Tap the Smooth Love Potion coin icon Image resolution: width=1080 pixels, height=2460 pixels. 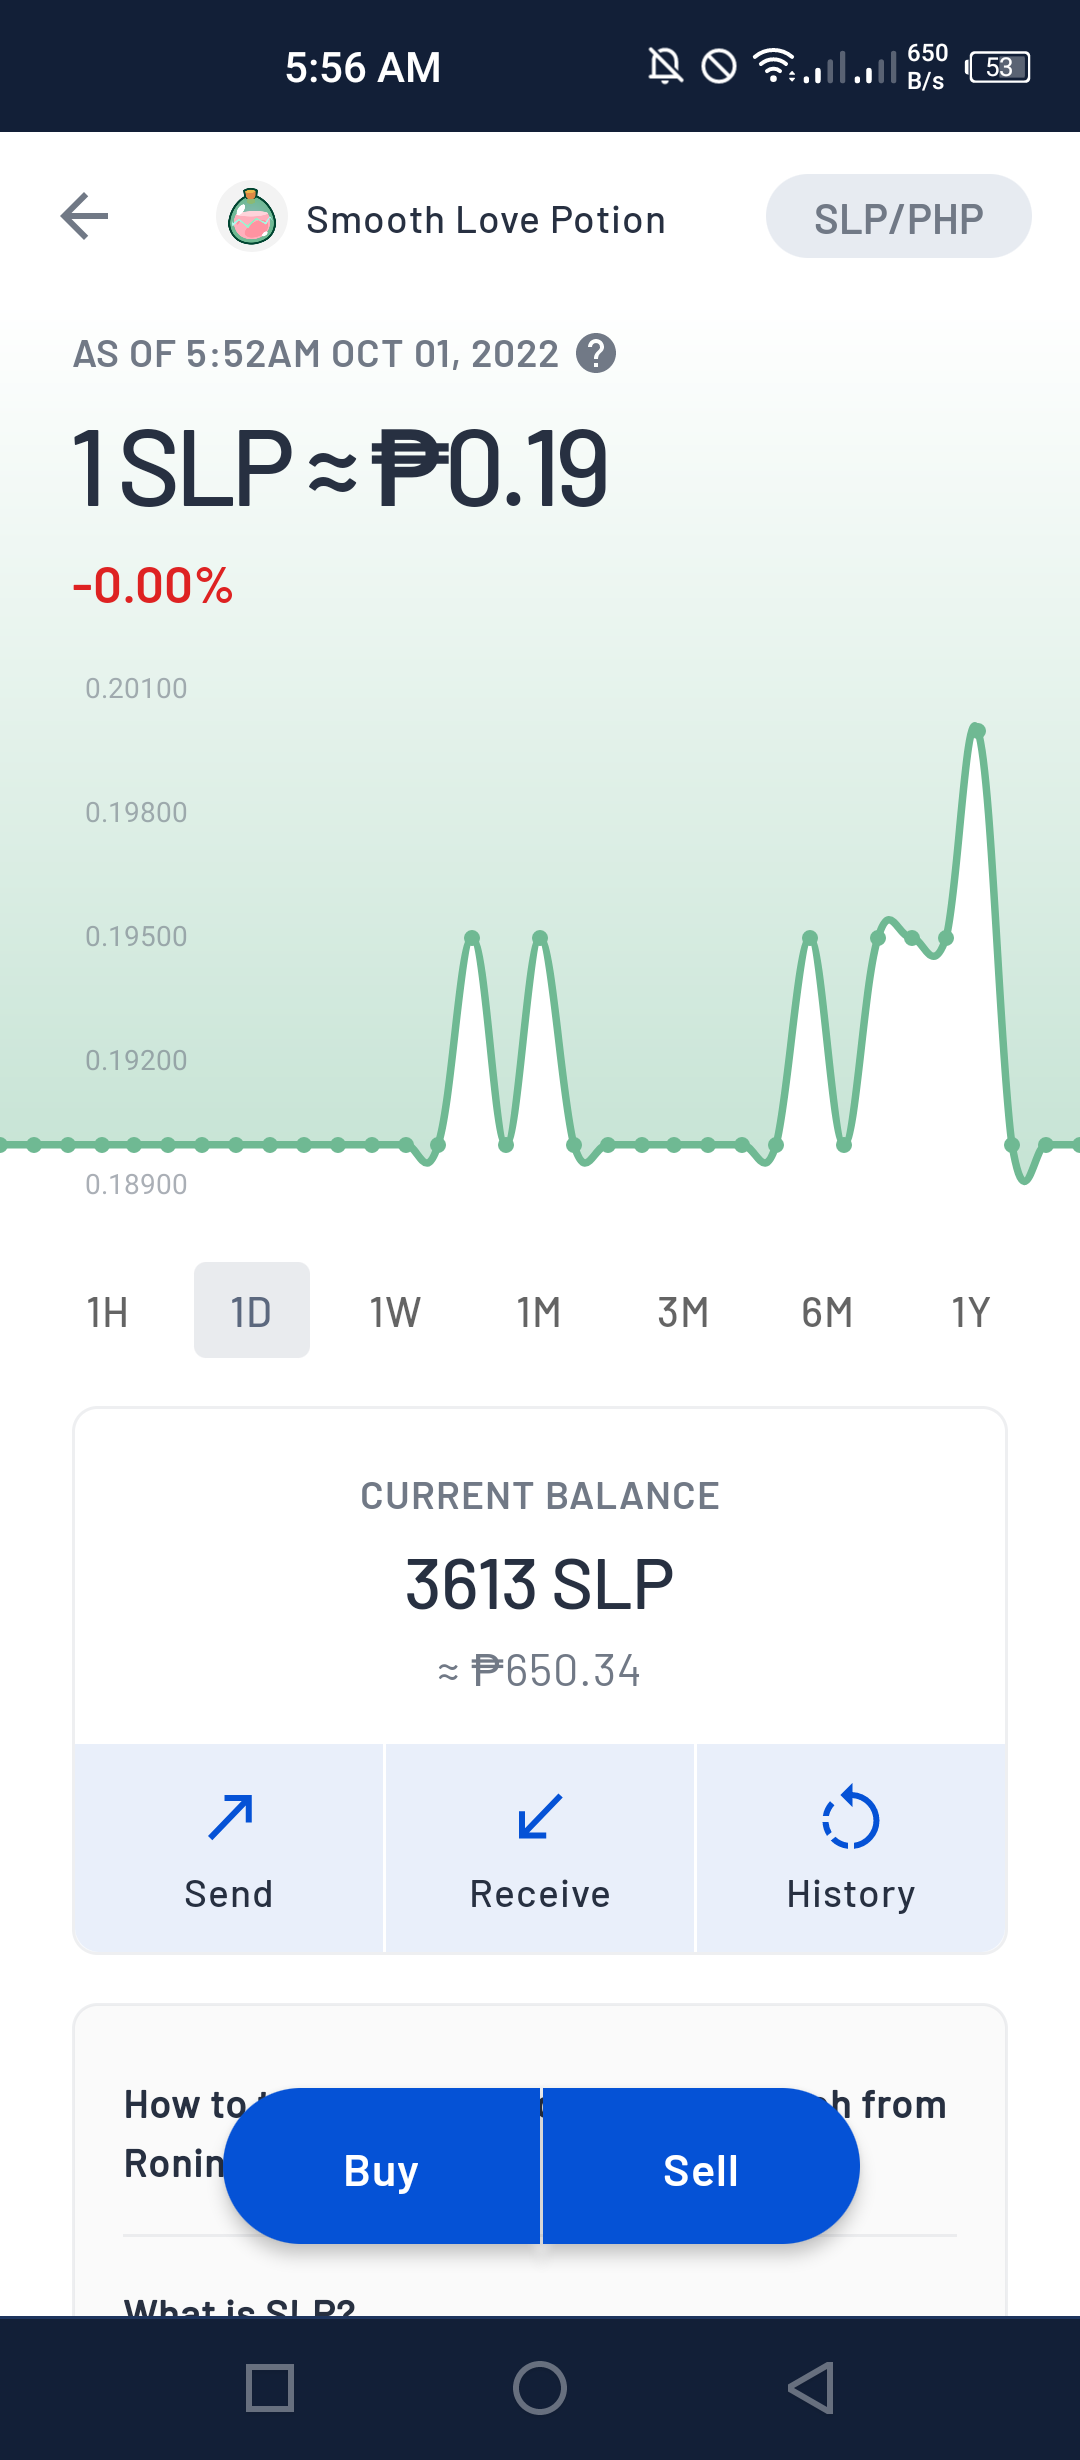tap(252, 216)
